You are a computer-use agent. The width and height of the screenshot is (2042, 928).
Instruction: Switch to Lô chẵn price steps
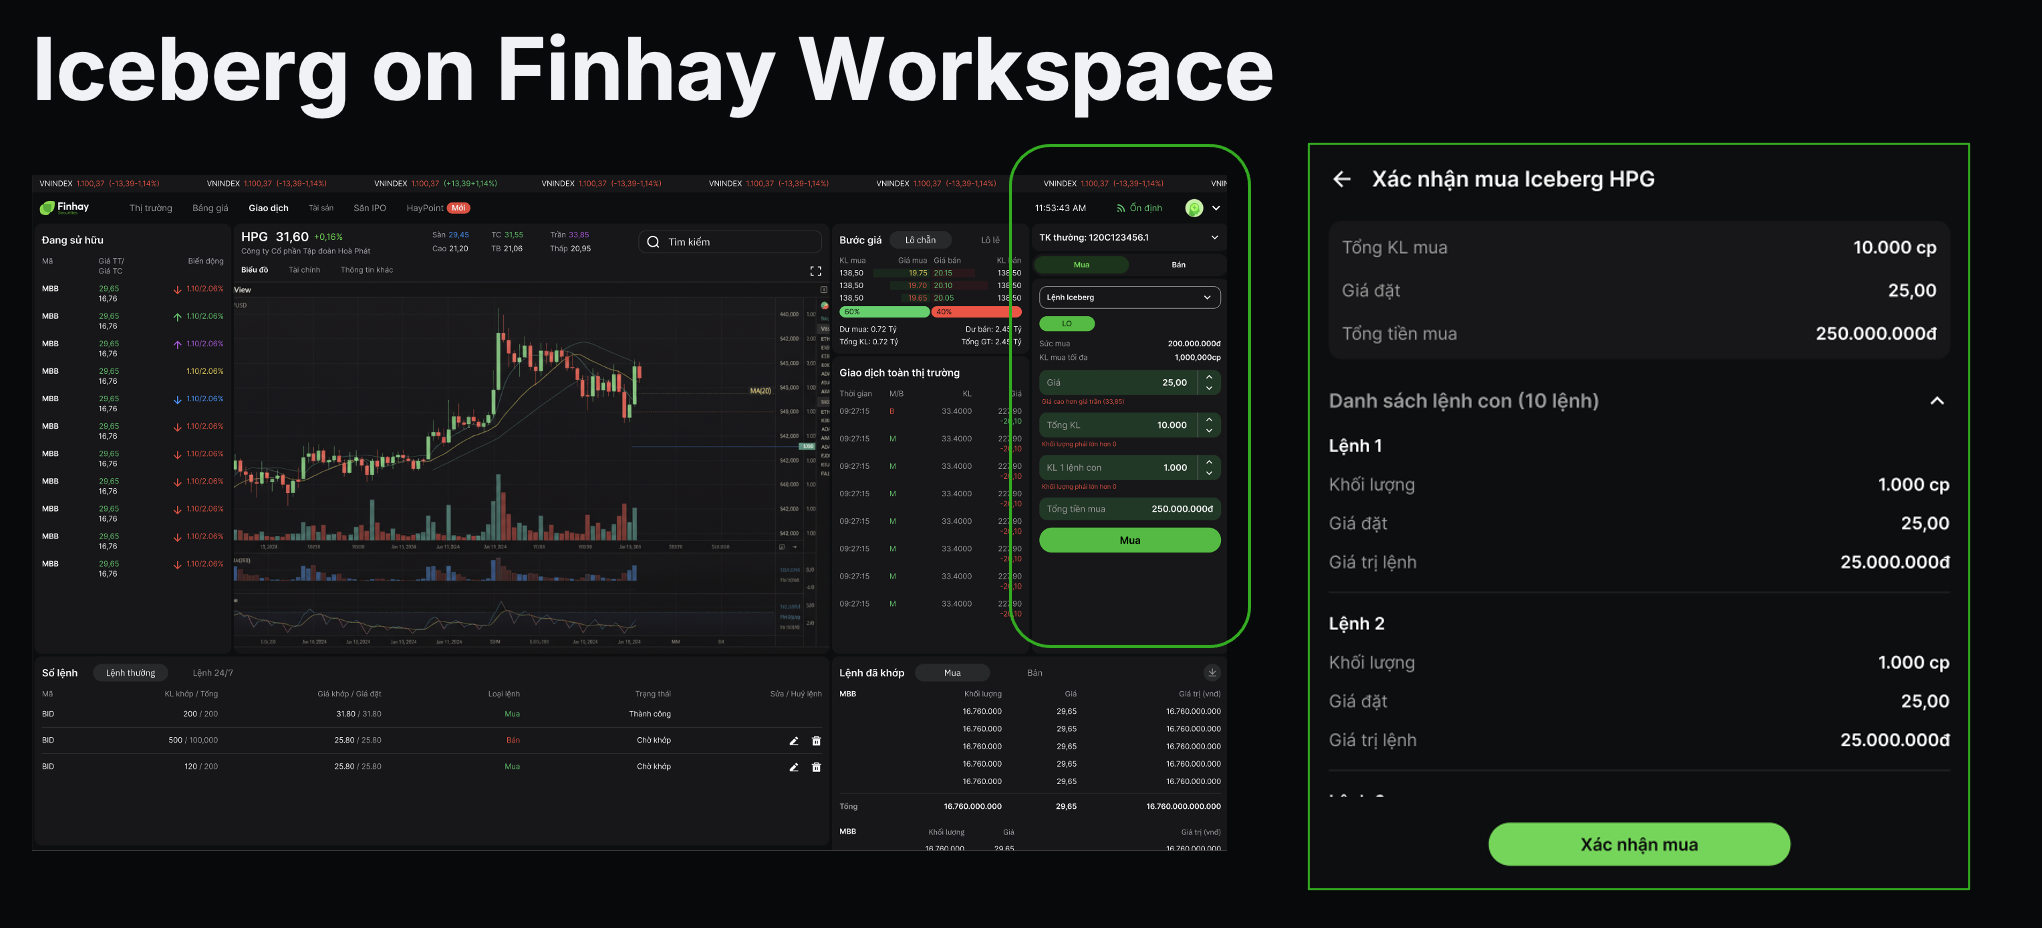tap(920, 240)
